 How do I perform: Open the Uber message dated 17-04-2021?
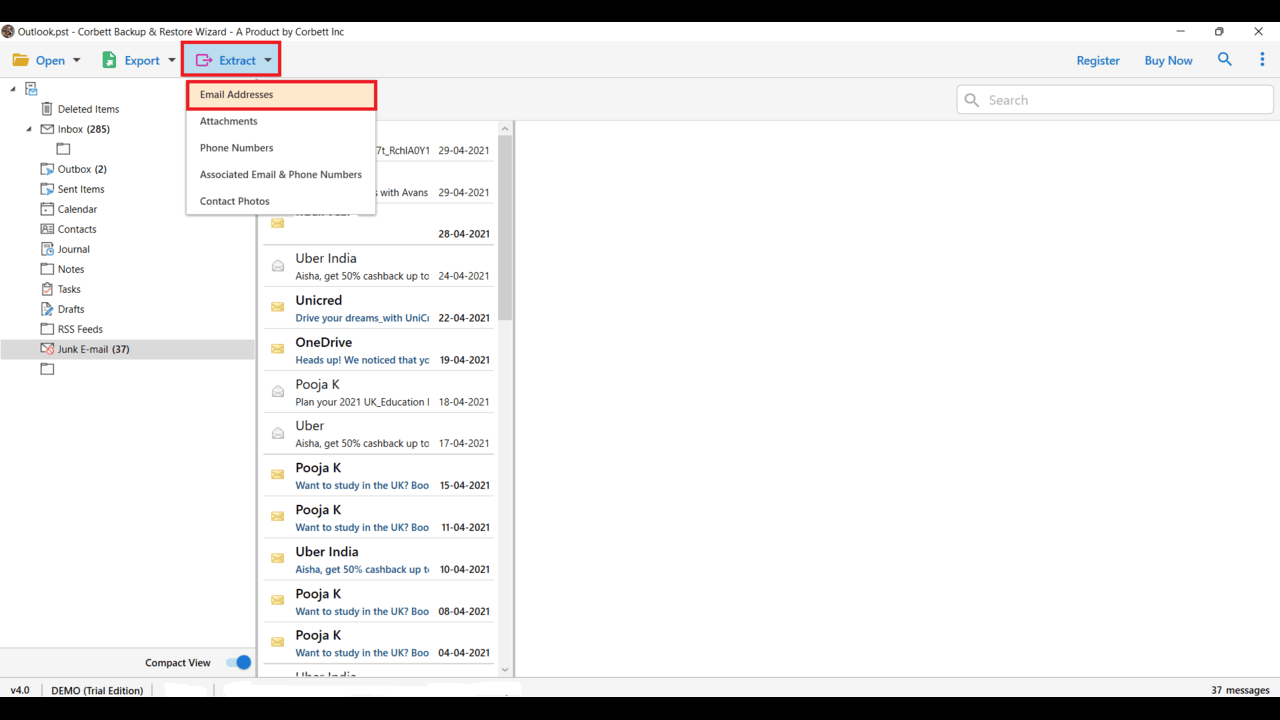[x=379, y=434]
